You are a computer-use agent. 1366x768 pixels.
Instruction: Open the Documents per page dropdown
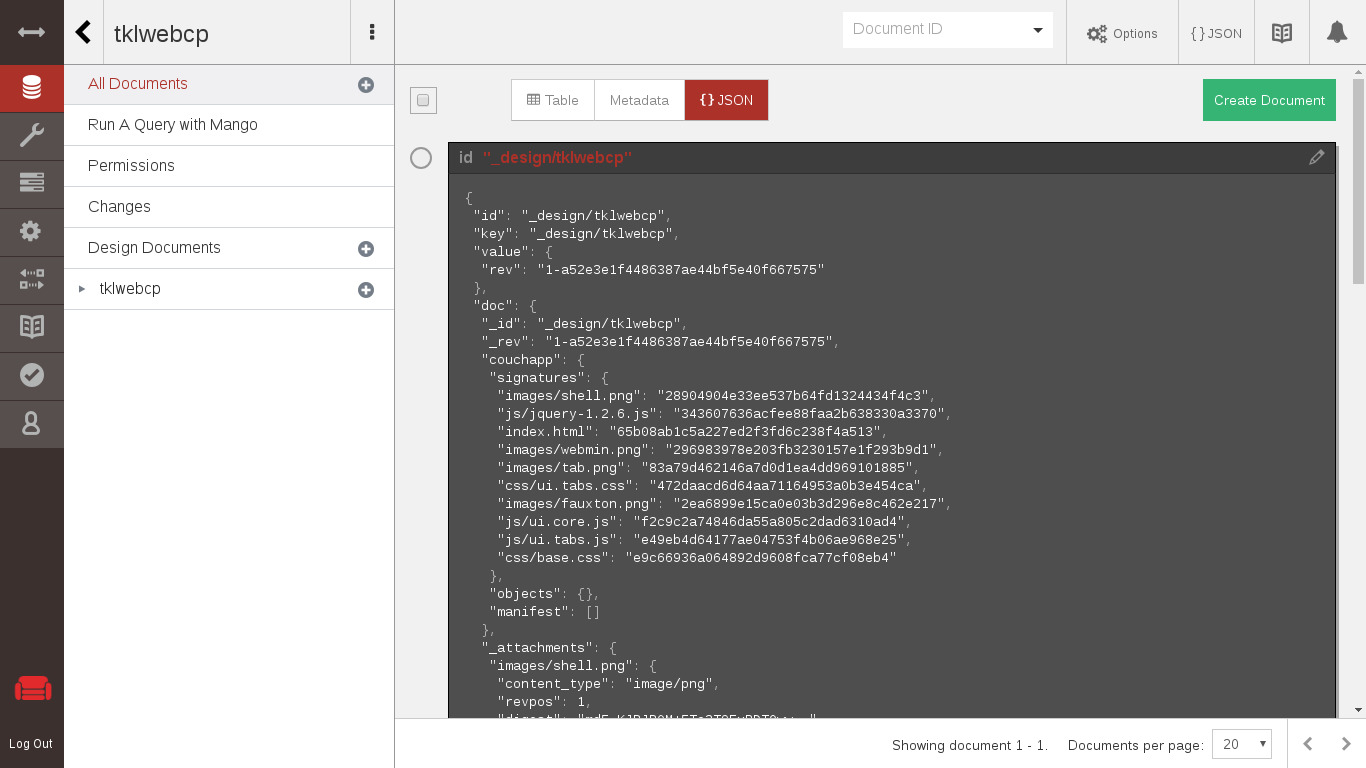pyautogui.click(x=1241, y=744)
